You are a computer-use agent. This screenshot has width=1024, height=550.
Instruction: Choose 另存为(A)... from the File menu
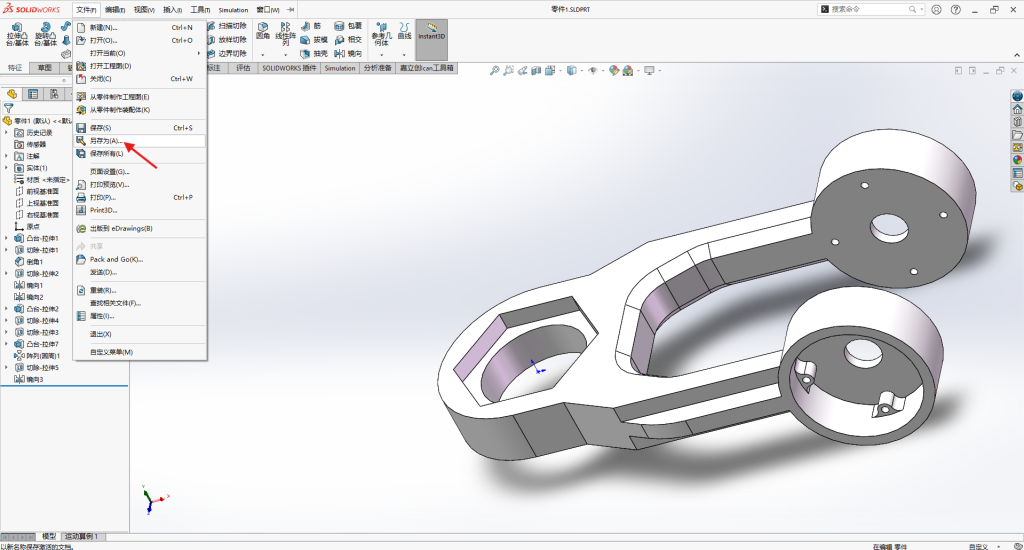(105, 141)
